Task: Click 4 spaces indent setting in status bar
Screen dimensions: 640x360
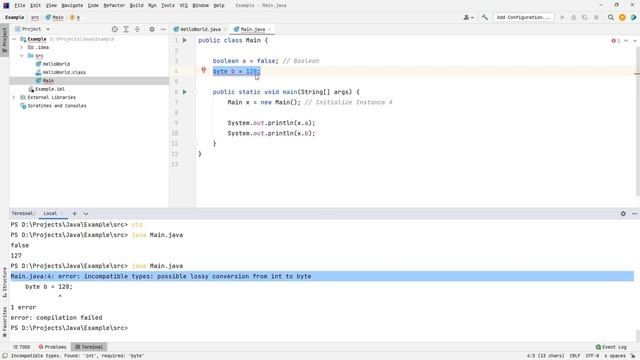Action: [615, 356]
